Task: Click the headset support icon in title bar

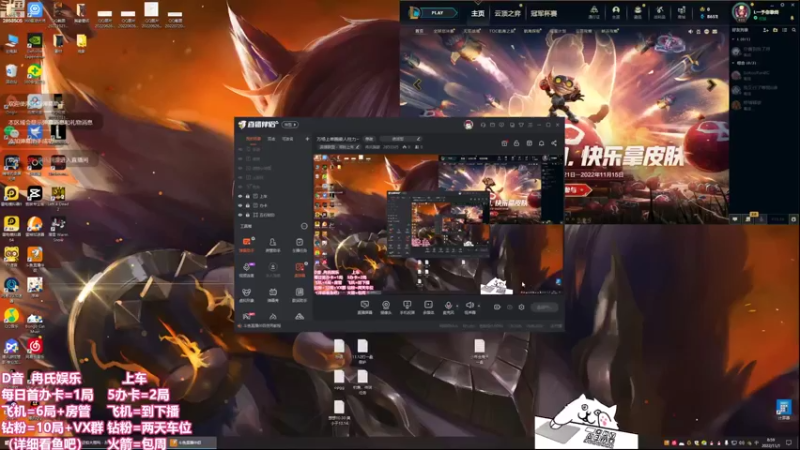Action: [x=483, y=124]
